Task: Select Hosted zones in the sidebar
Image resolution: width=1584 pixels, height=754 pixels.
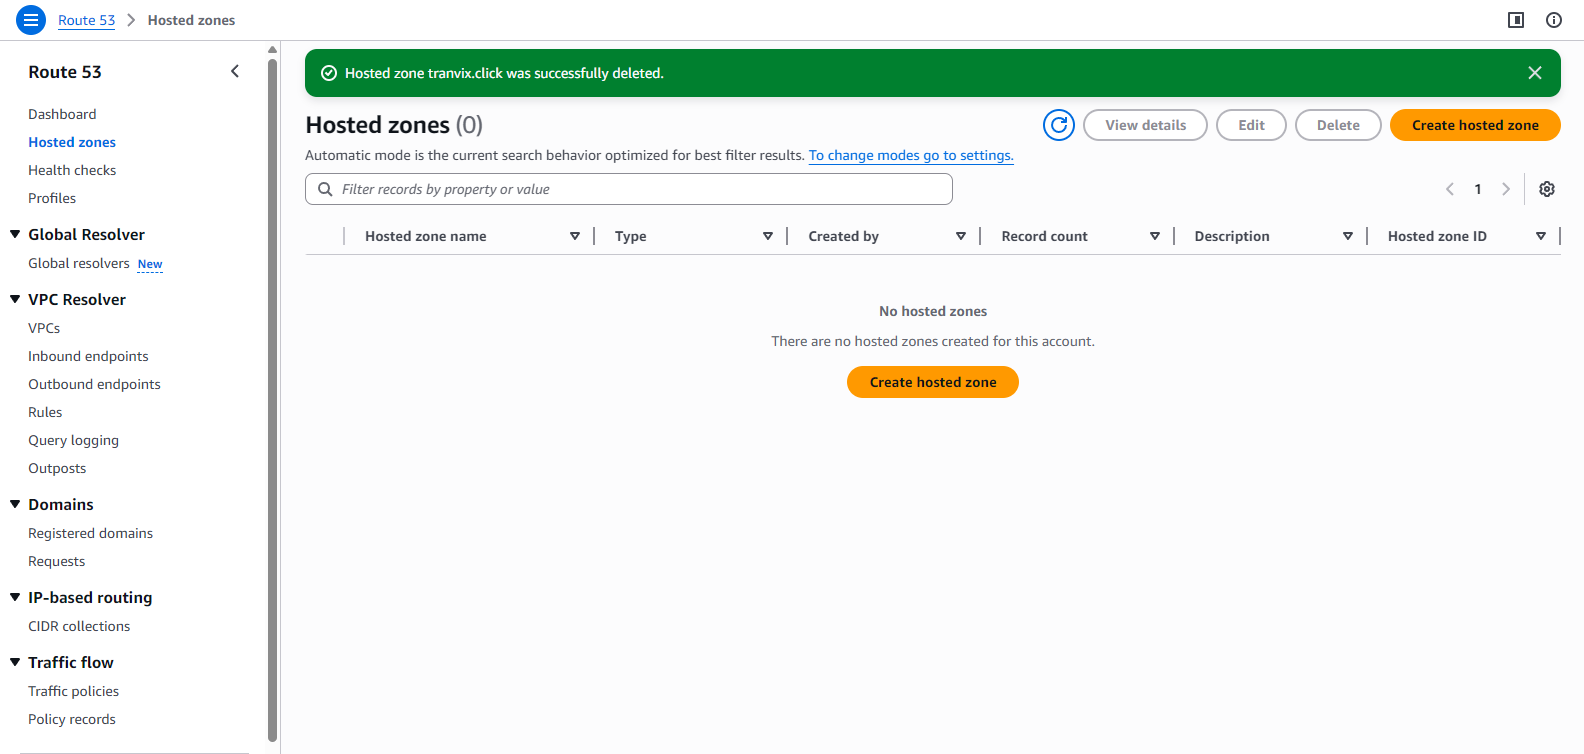Action: (x=72, y=142)
